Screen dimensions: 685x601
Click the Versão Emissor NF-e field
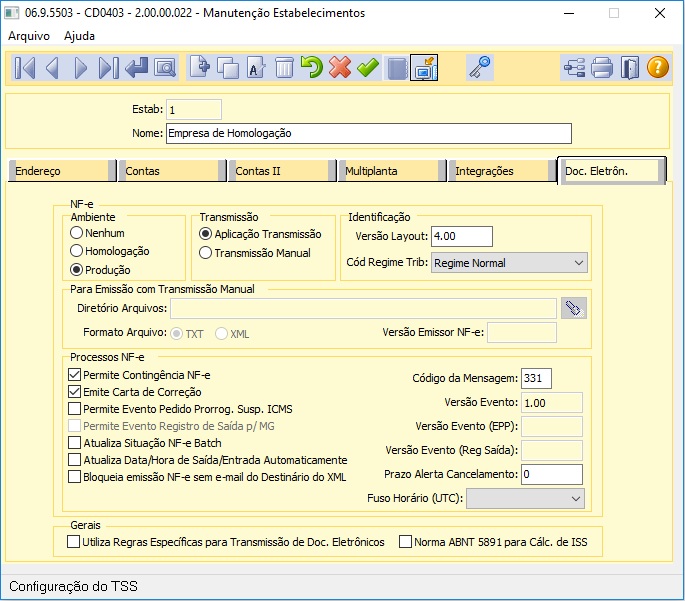pyautogui.click(x=522, y=333)
